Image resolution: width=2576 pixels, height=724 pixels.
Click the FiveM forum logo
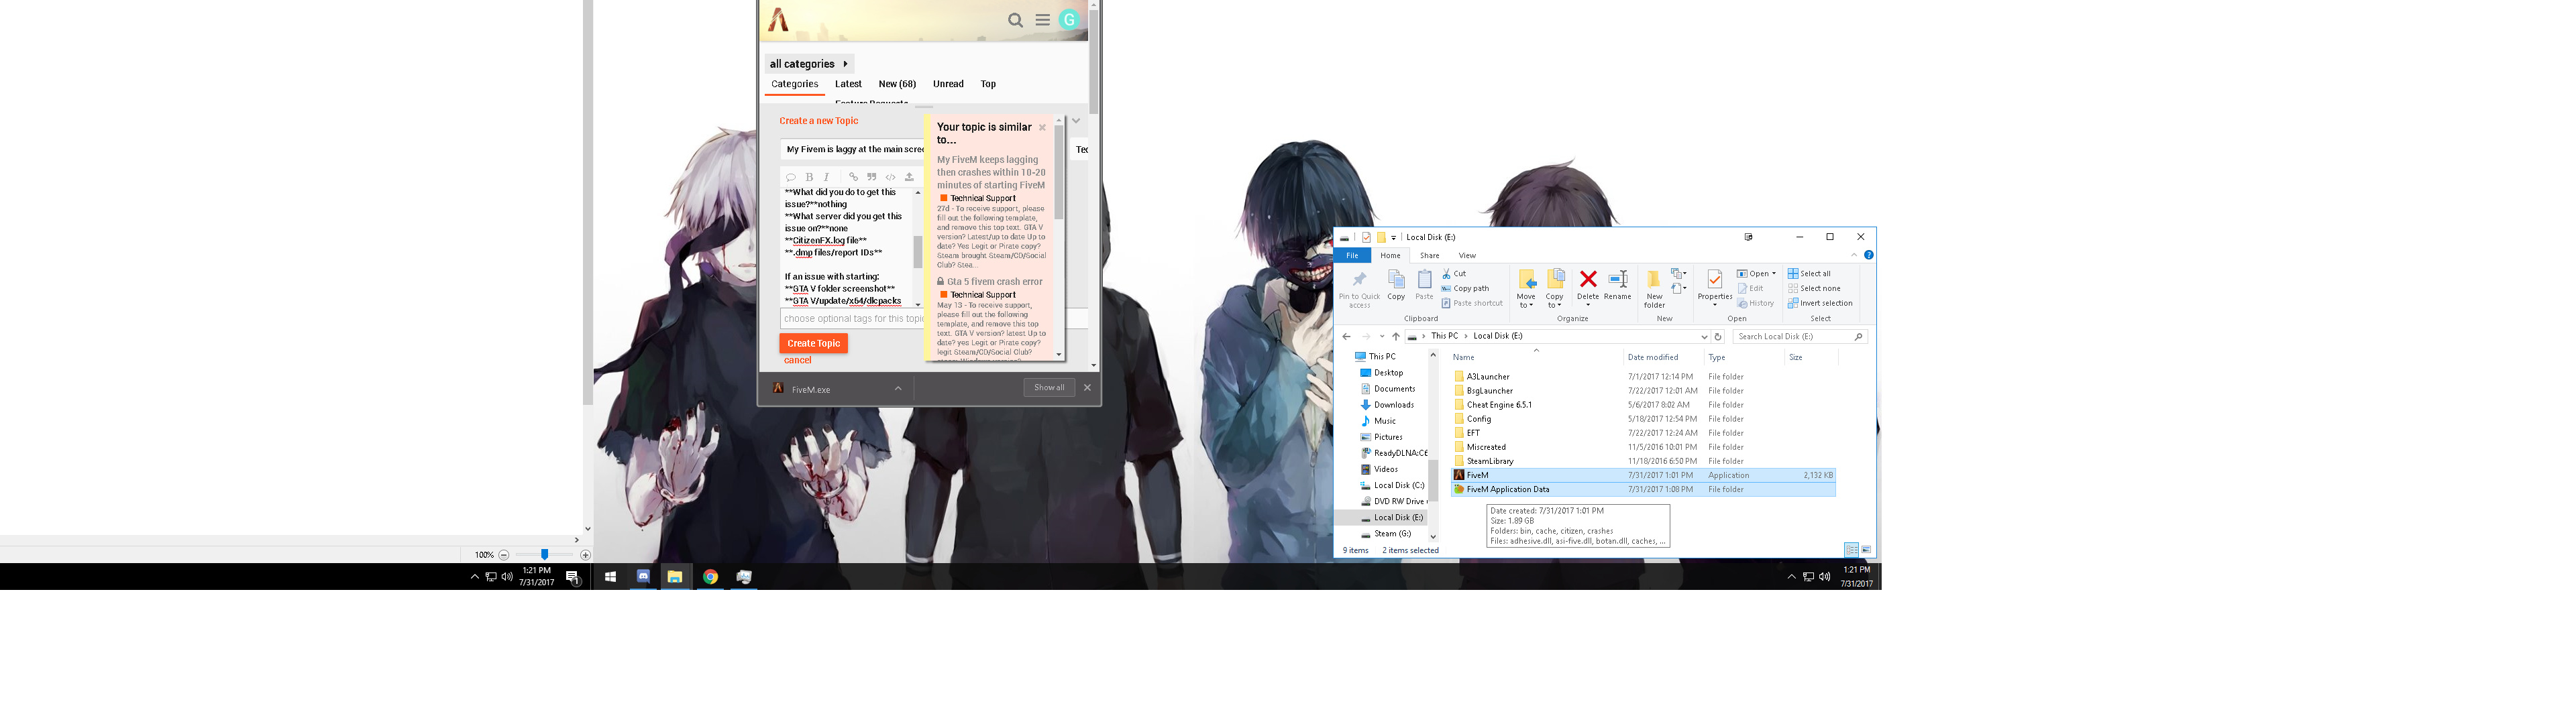click(778, 19)
